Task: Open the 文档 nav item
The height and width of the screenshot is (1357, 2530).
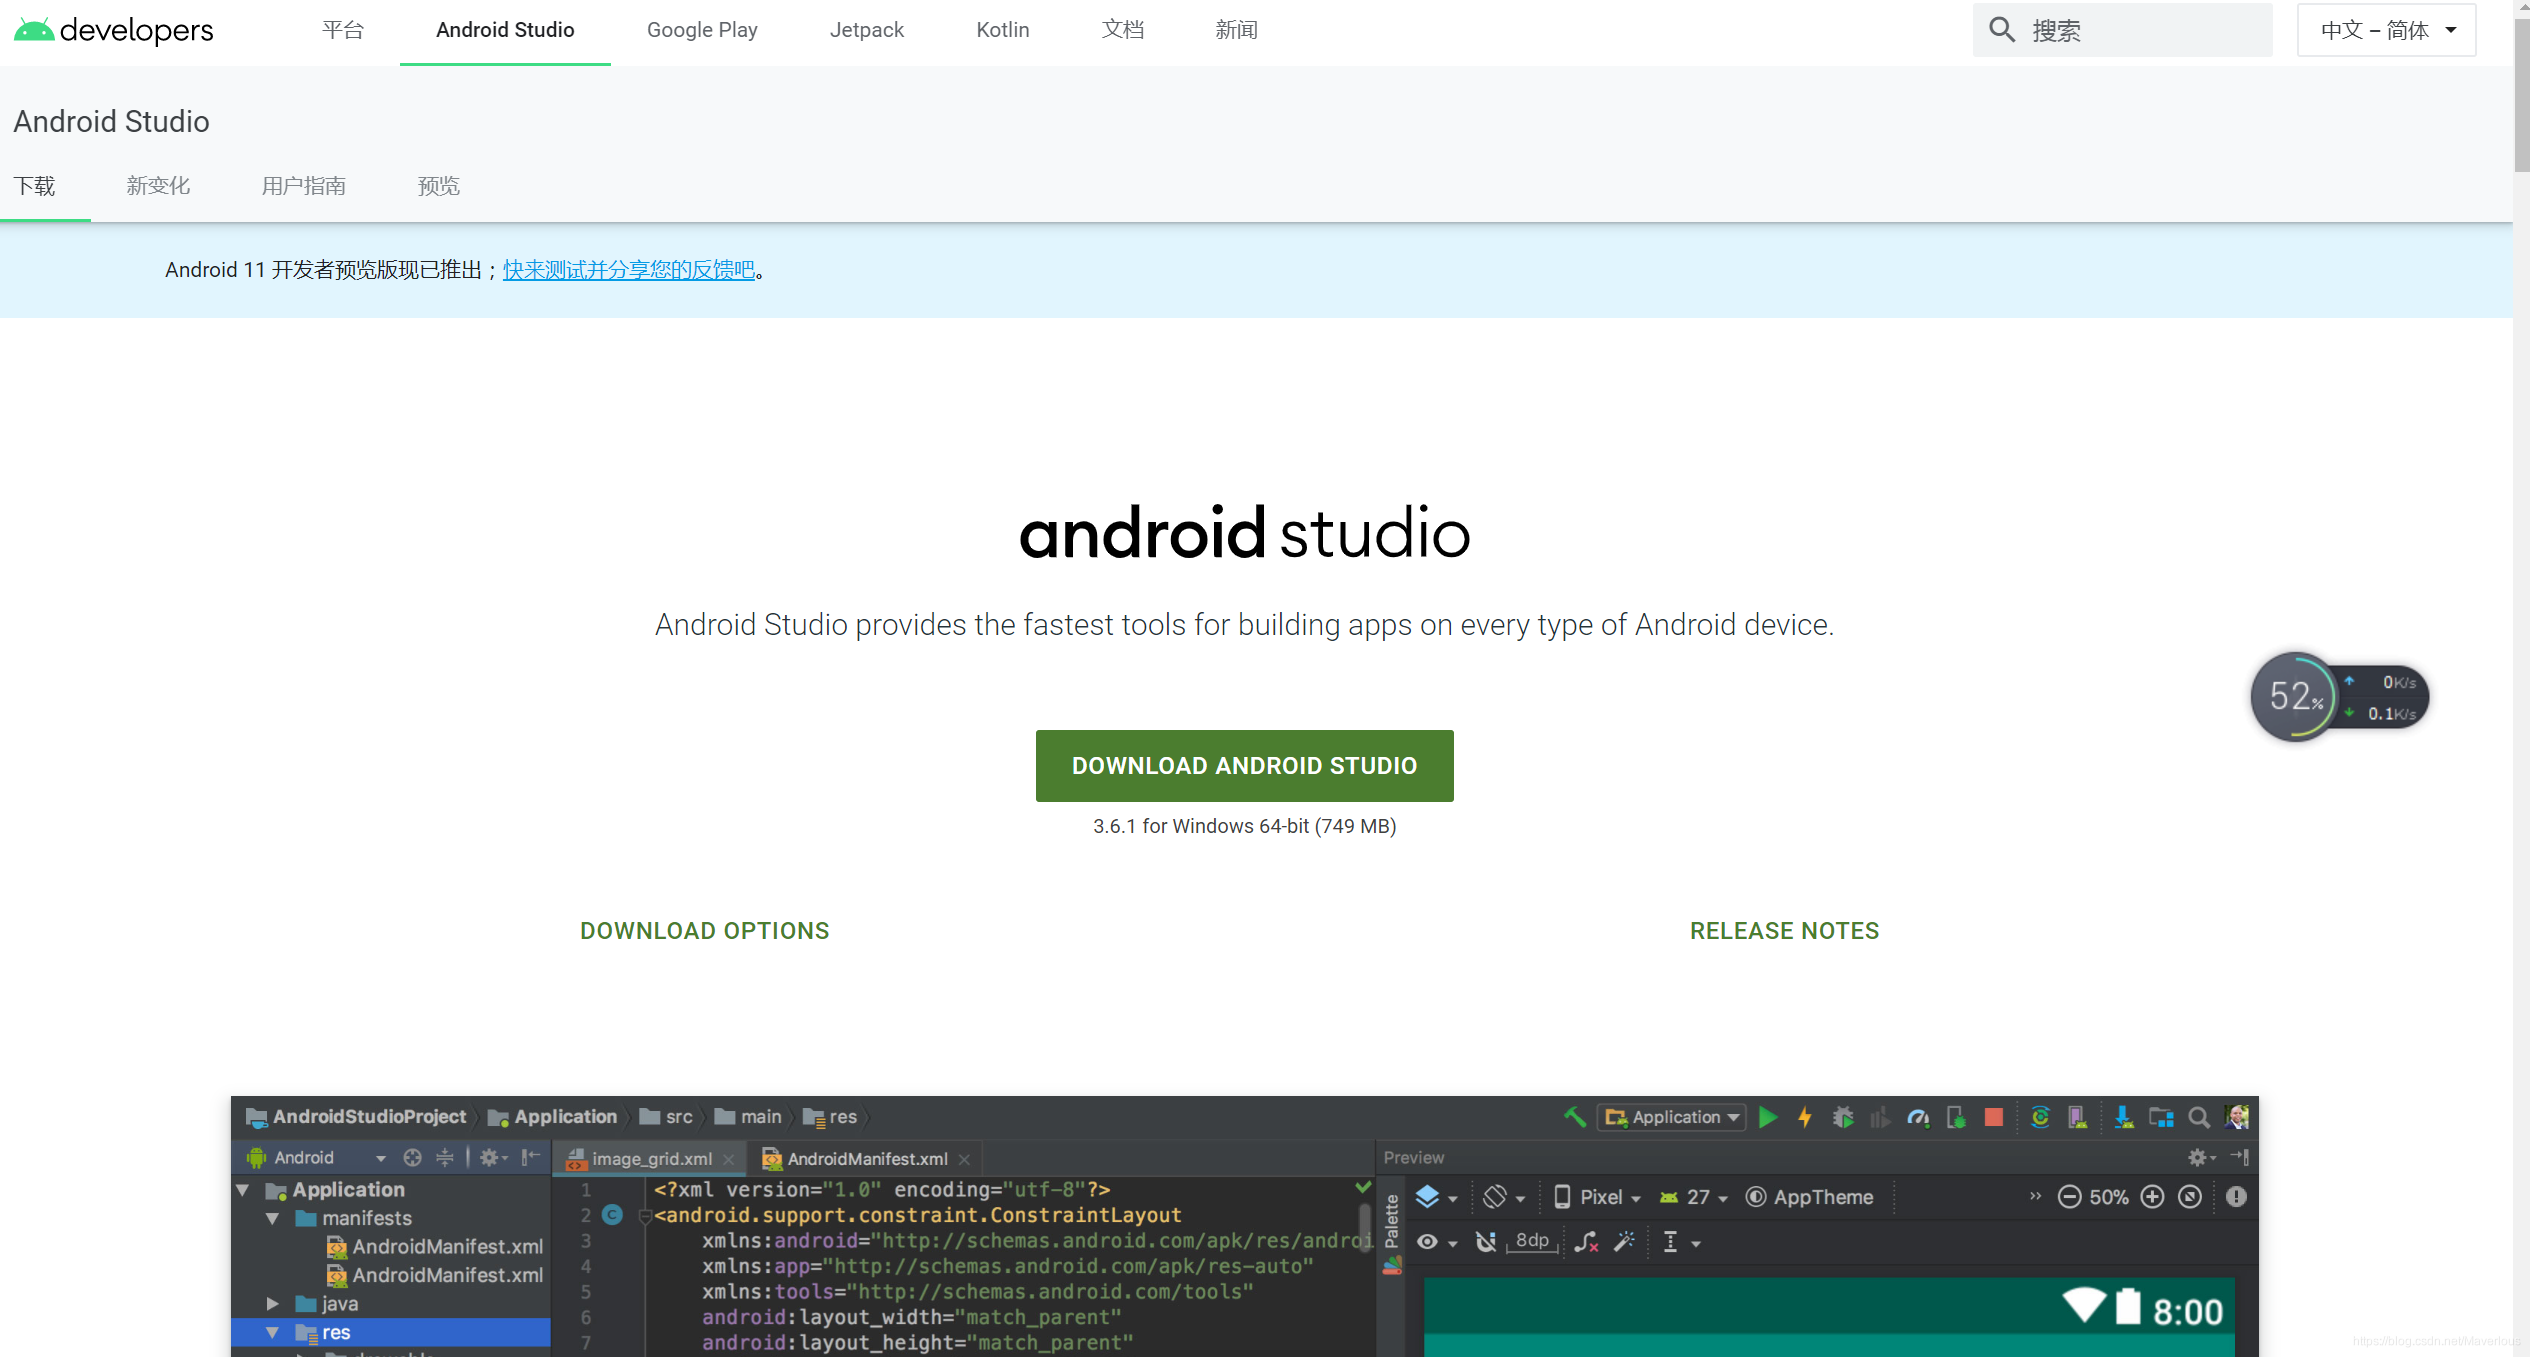Action: click(1122, 30)
